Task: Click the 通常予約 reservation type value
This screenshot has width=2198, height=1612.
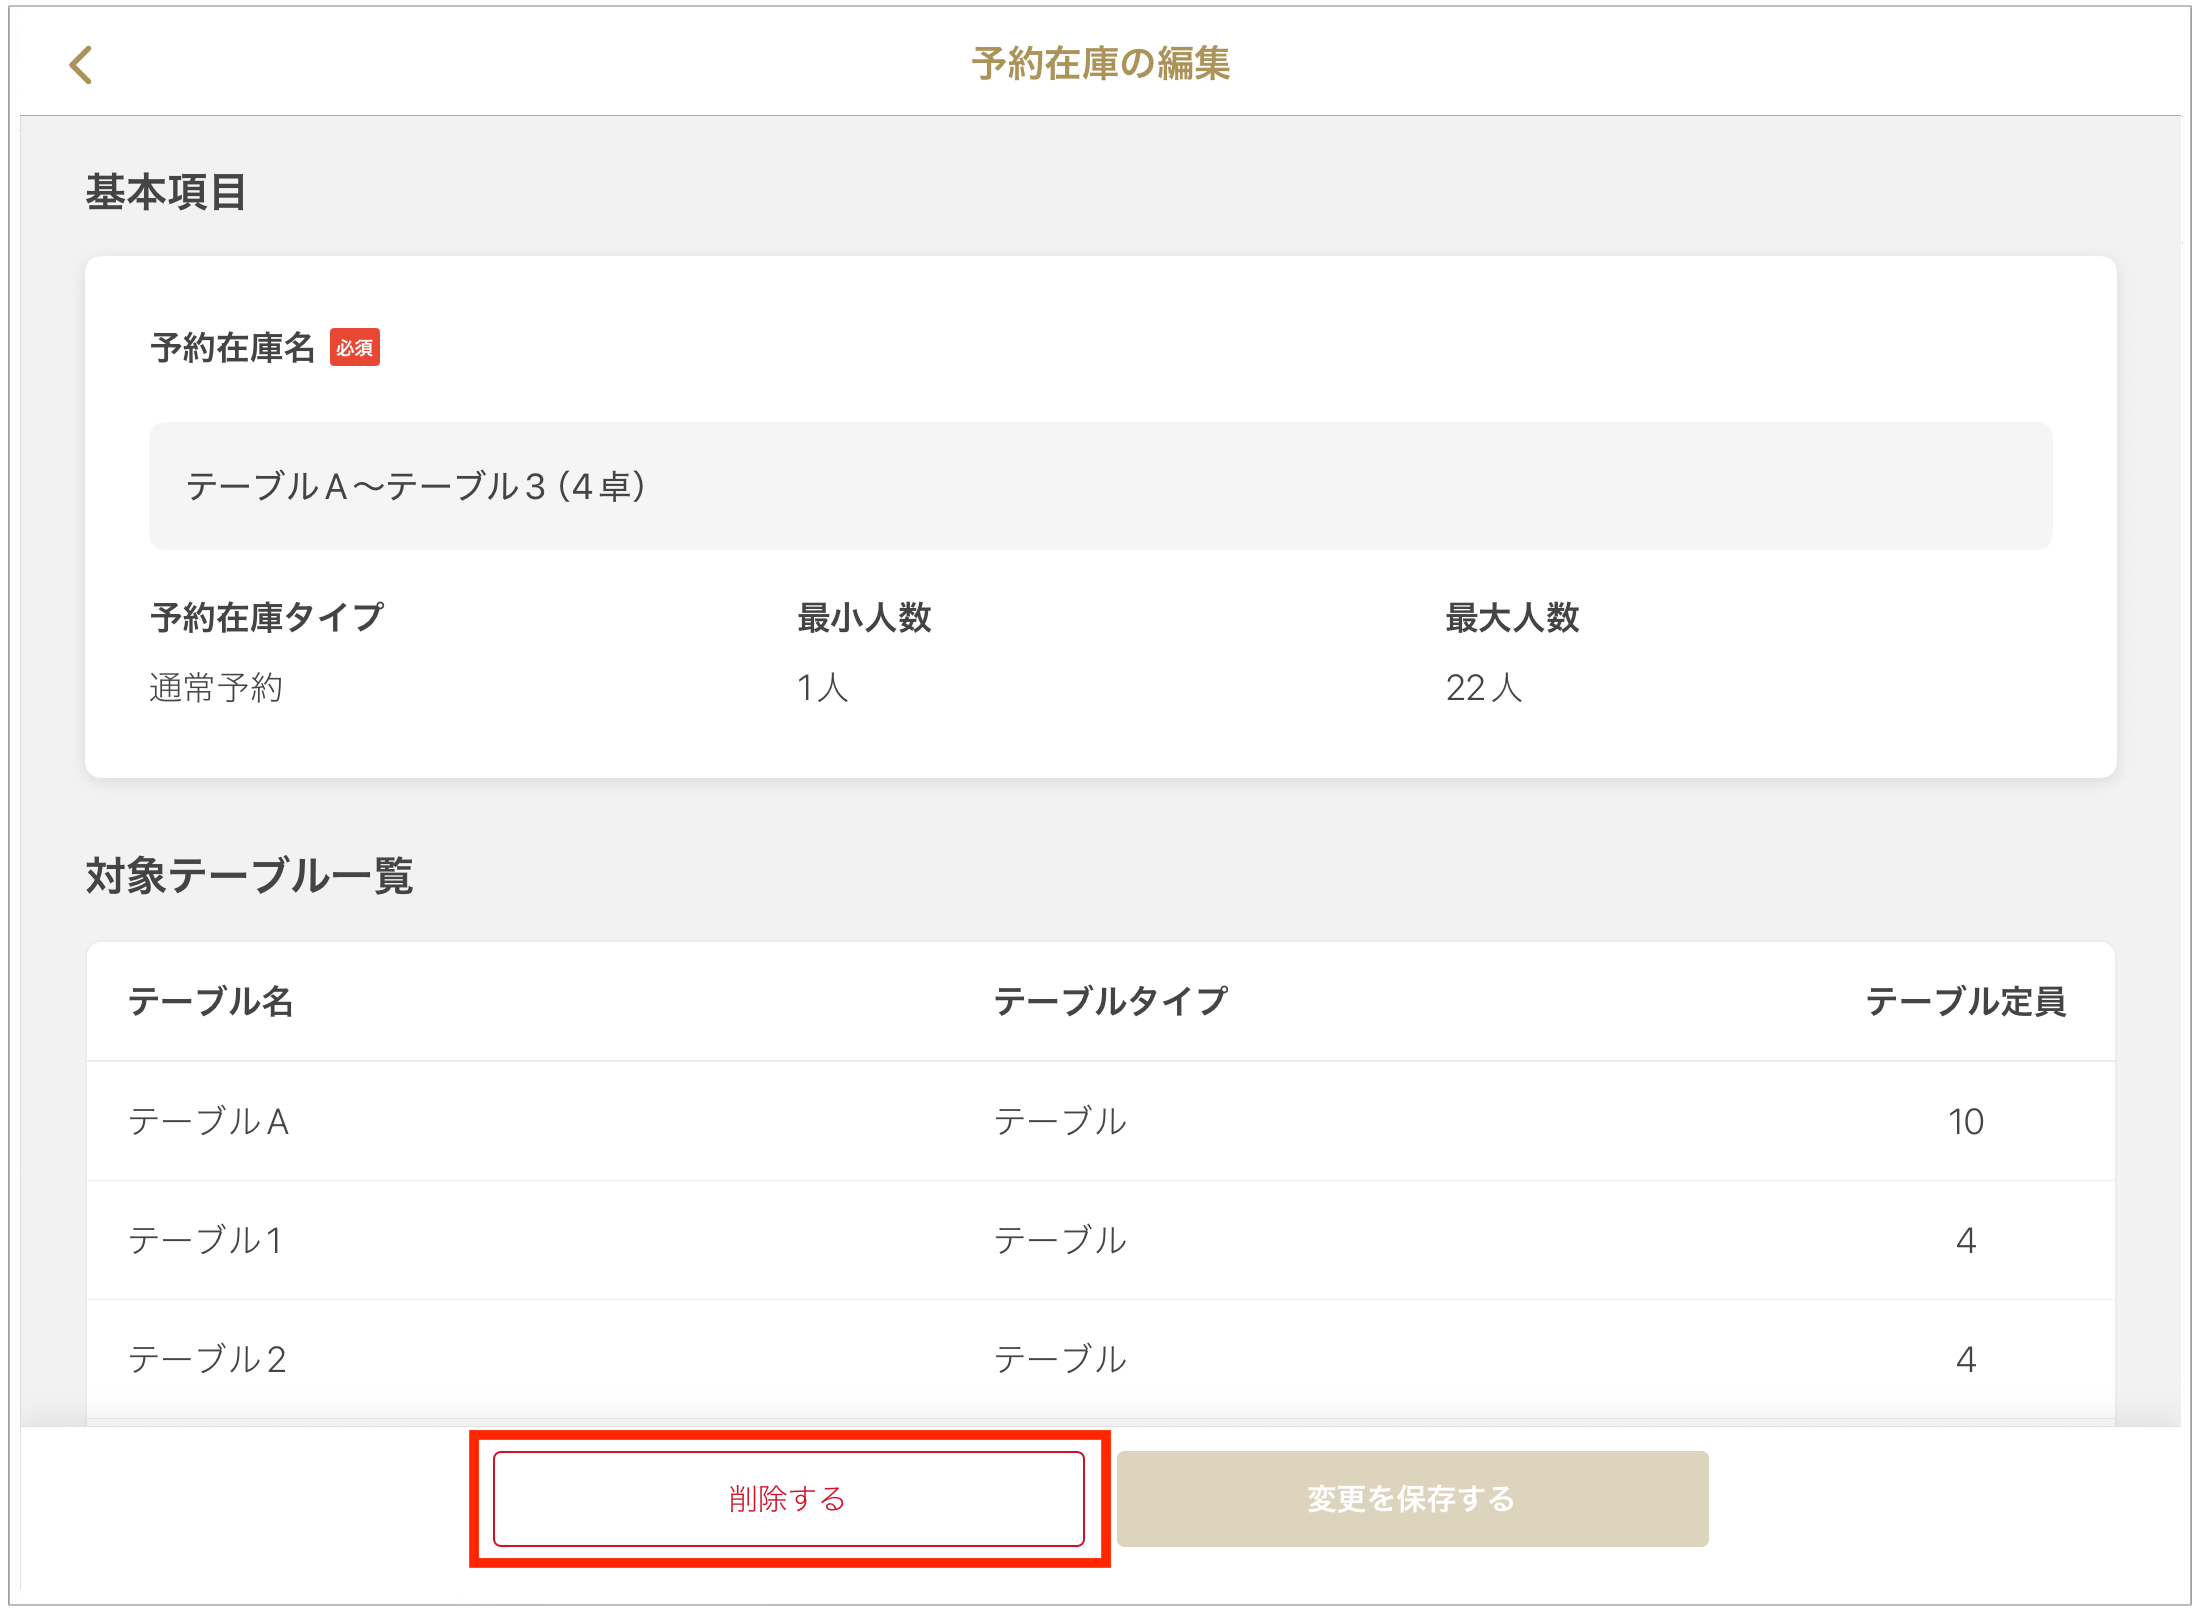Action: click(x=216, y=688)
